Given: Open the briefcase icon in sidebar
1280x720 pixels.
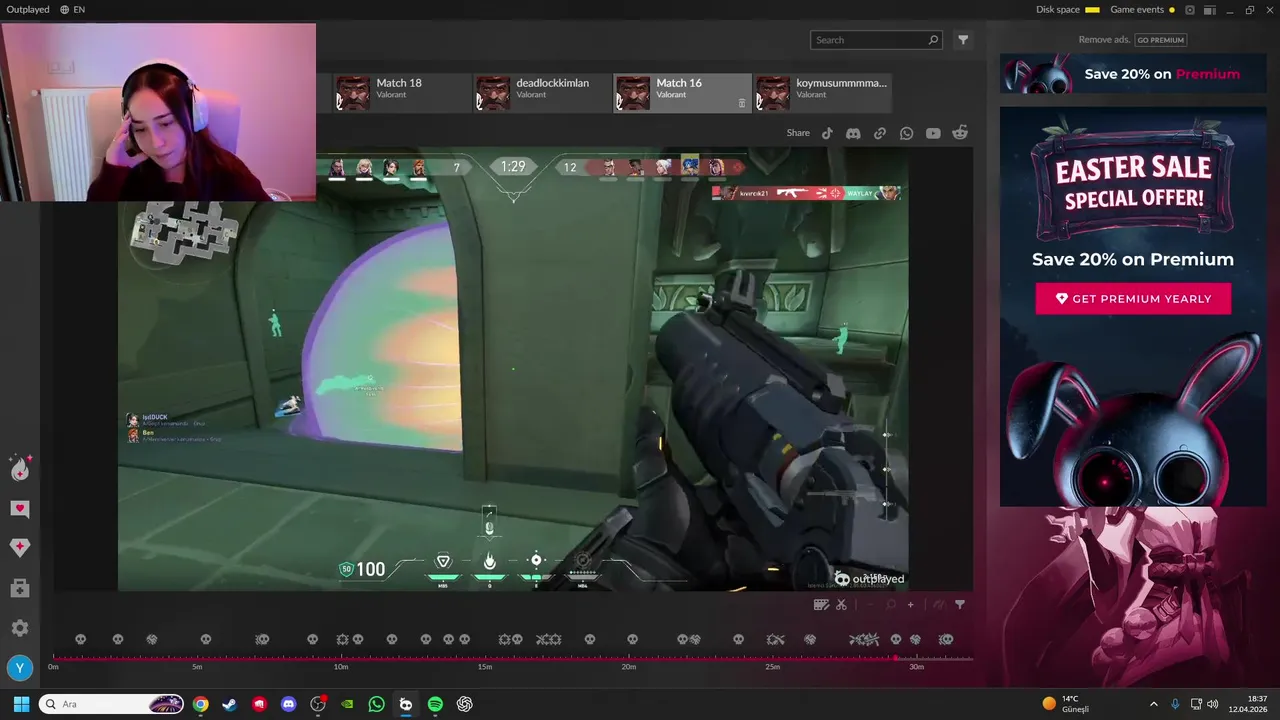Looking at the screenshot, I should 20,589.
